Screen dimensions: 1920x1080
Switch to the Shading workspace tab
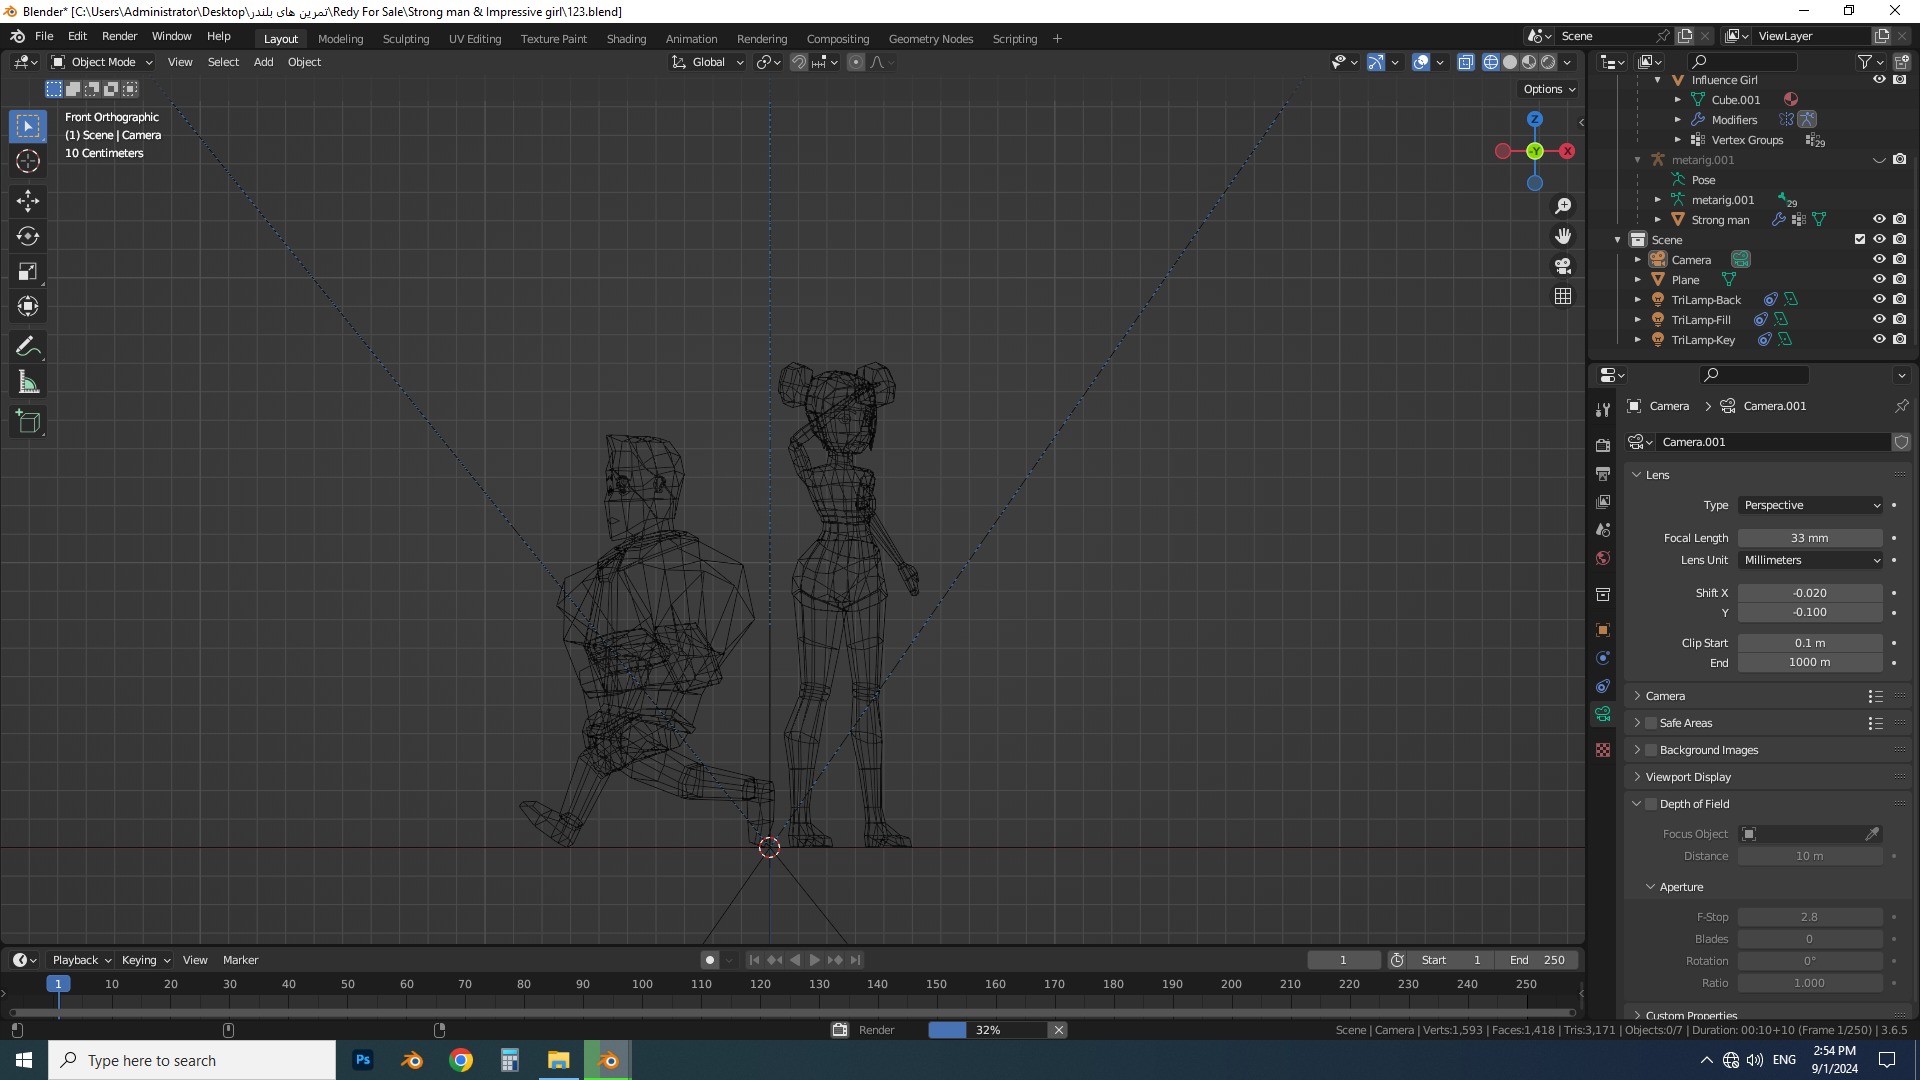pyautogui.click(x=626, y=39)
